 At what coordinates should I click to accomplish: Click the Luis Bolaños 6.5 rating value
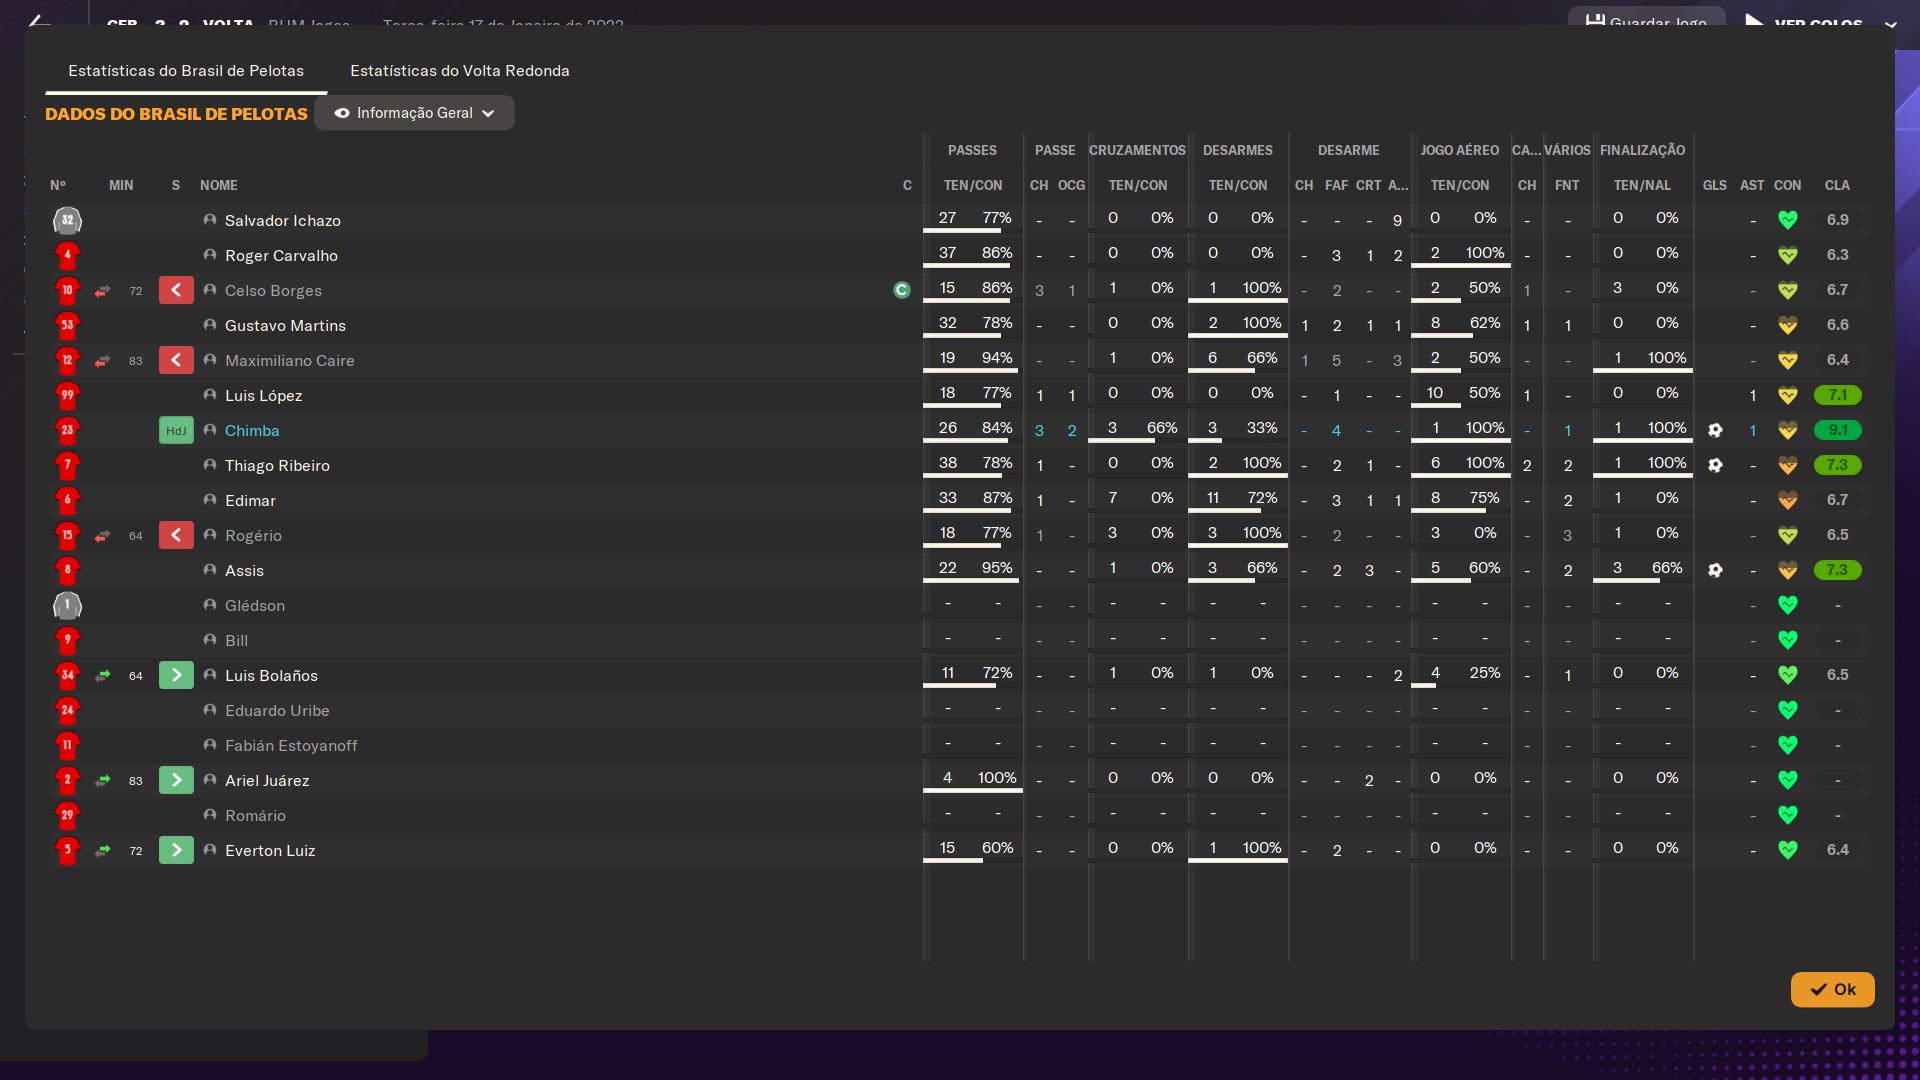[1837, 675]
